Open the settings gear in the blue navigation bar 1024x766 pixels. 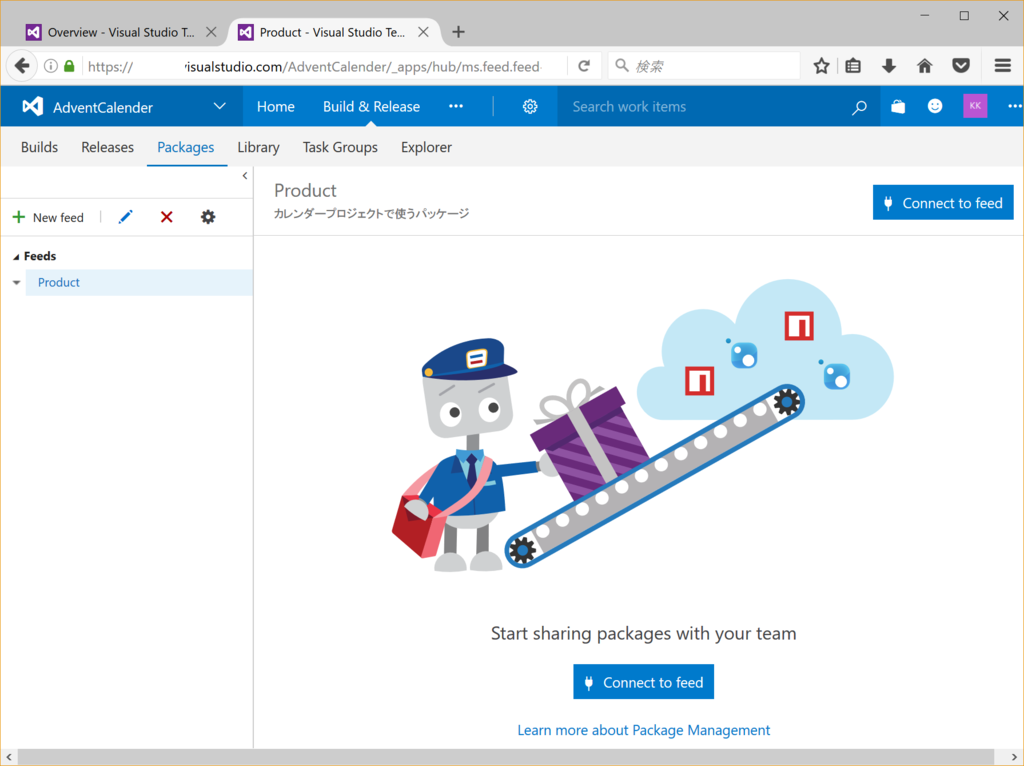coord(530,106)
